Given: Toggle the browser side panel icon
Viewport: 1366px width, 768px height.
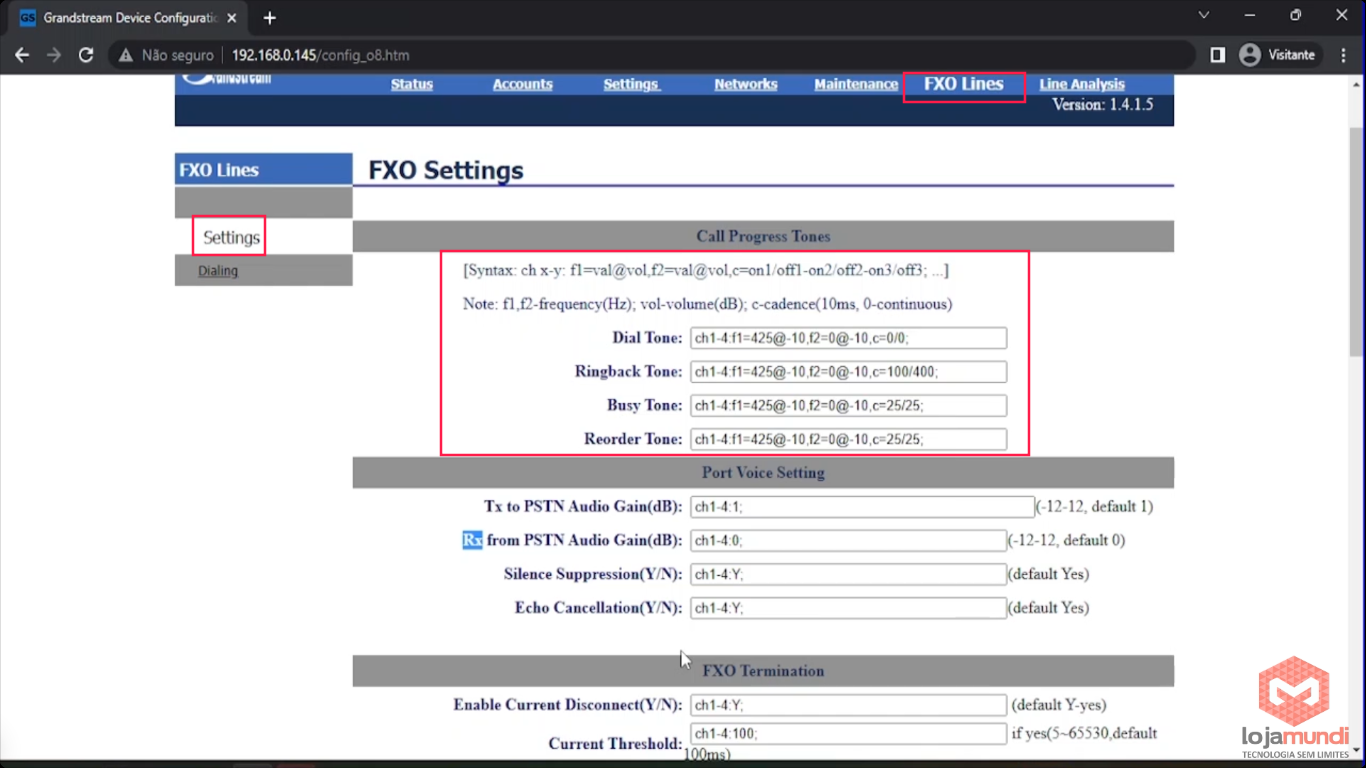Looking at the screenshot, I should coord(1217,55).
